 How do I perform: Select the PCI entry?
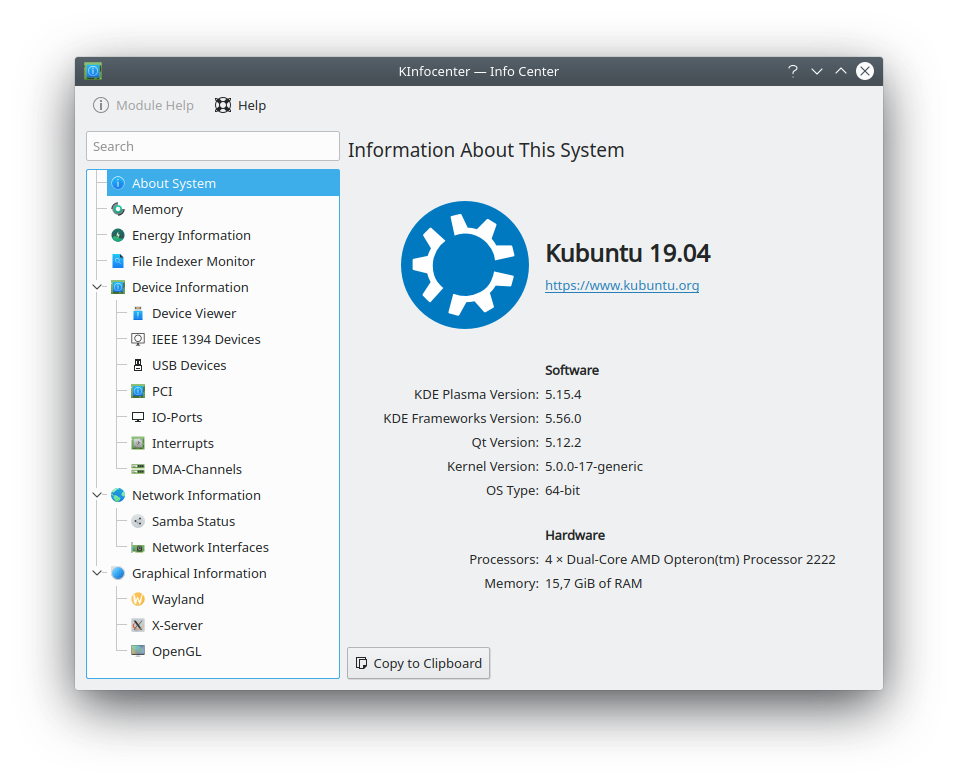tap(233, 392)
